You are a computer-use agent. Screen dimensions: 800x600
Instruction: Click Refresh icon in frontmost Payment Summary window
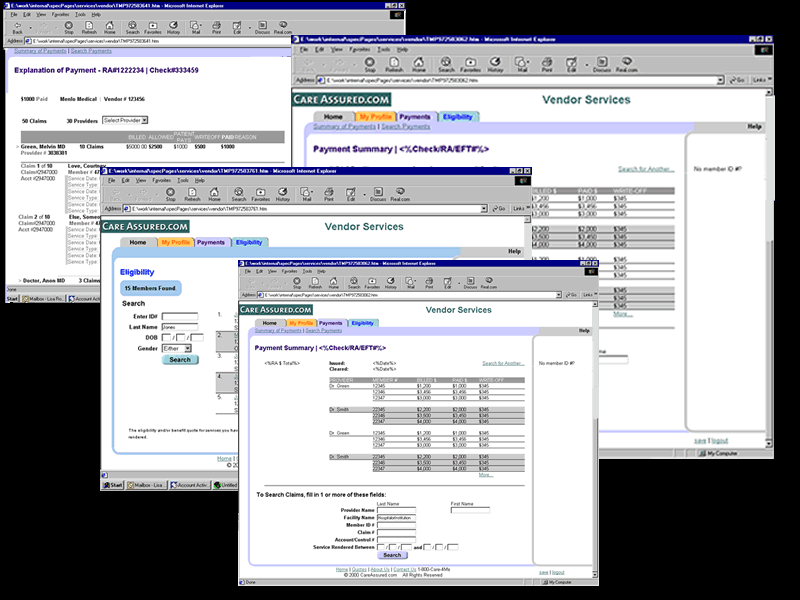coord(315,283)
